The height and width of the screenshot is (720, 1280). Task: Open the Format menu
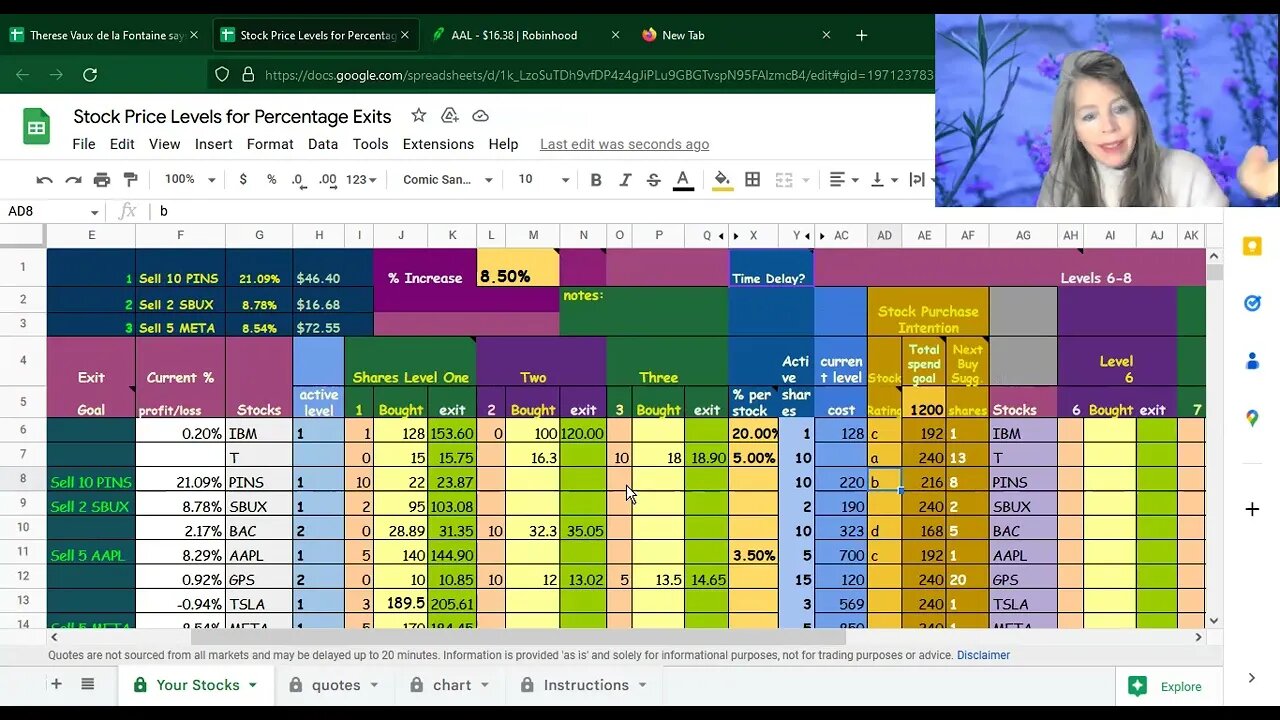(270, 144)
